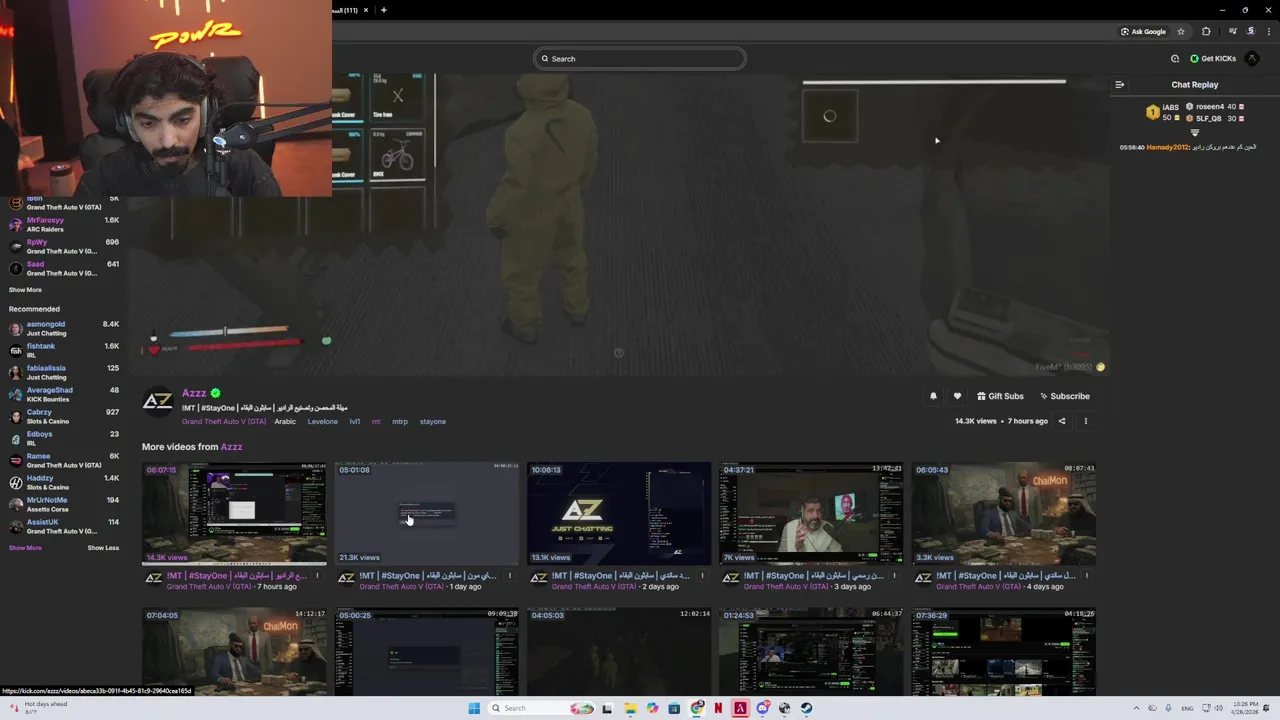Image resolution: width=1280 pixels, height=720 pixels.
Task: Open the browser extensions puzzle icon
Action: 1206,31
